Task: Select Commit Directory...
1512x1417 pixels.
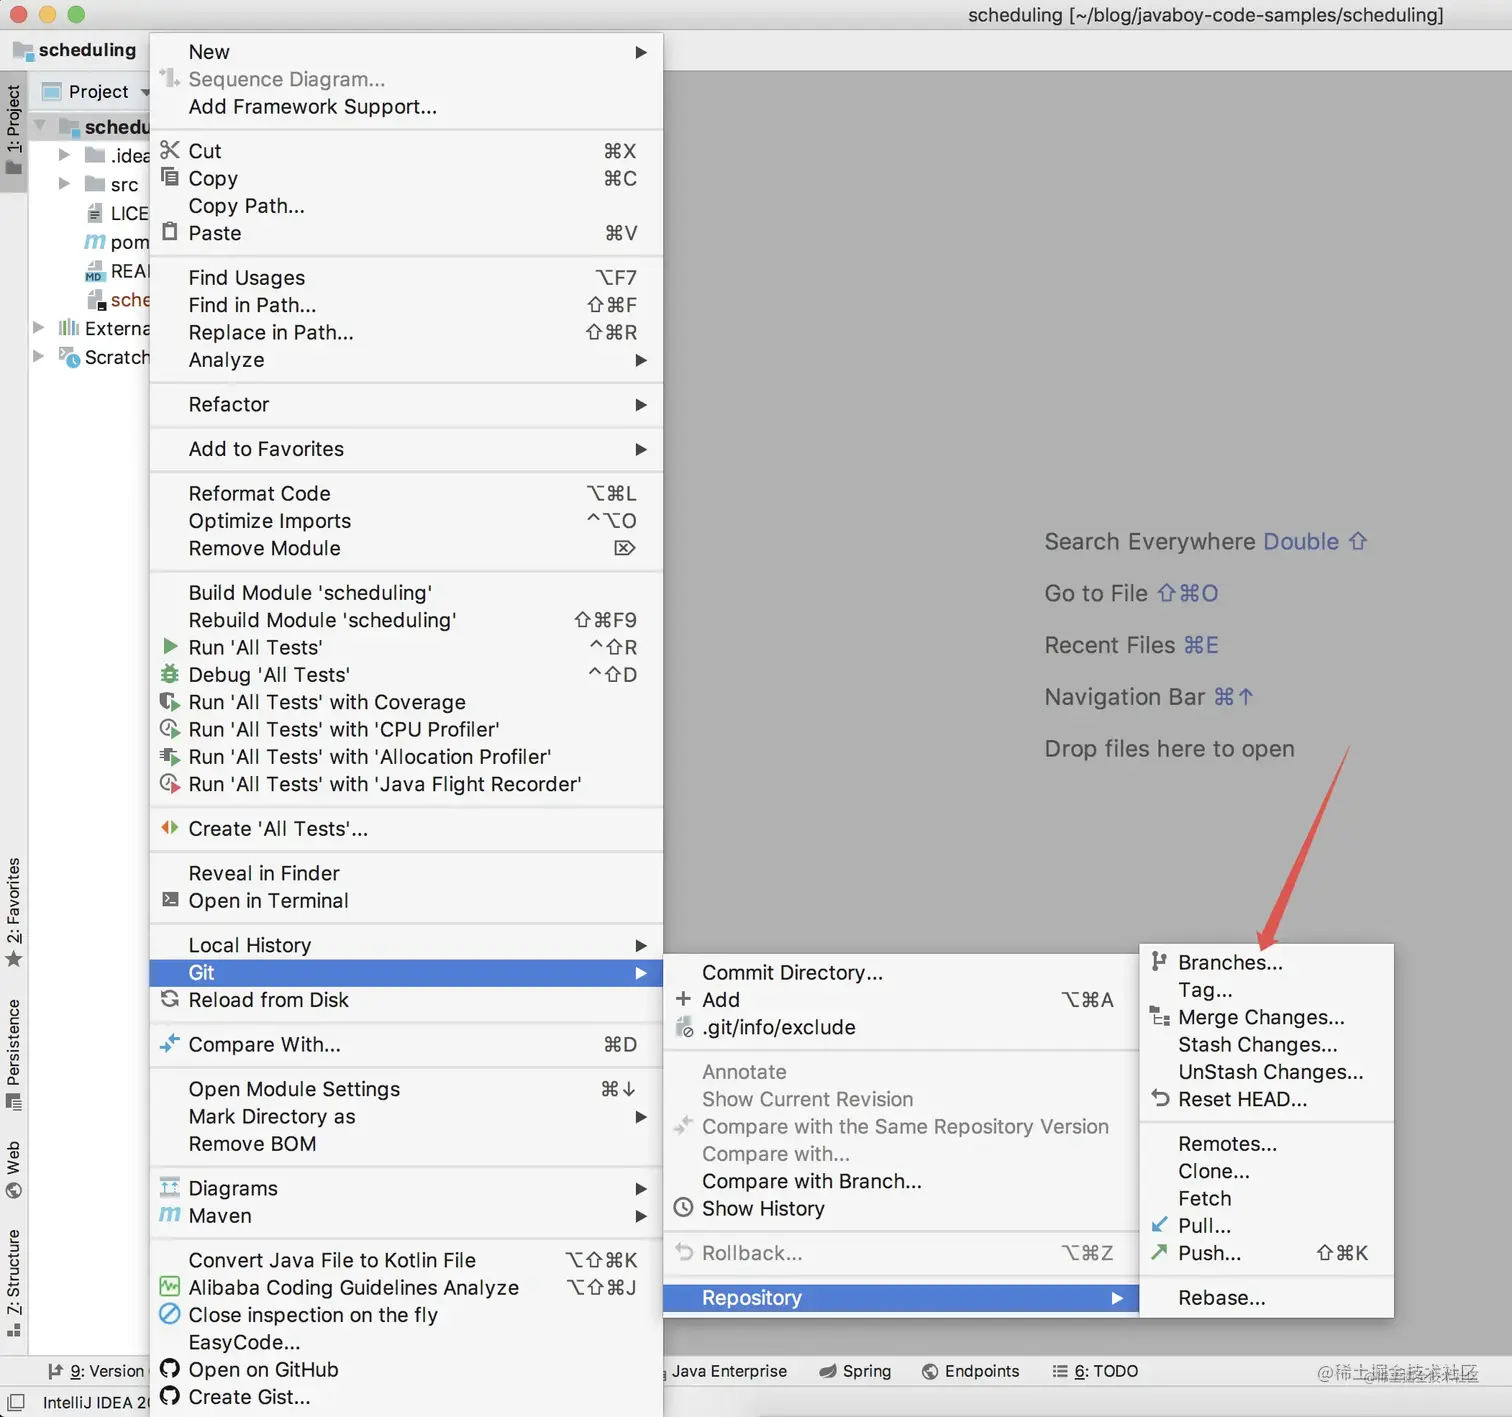Action: [x=901, y=972]
